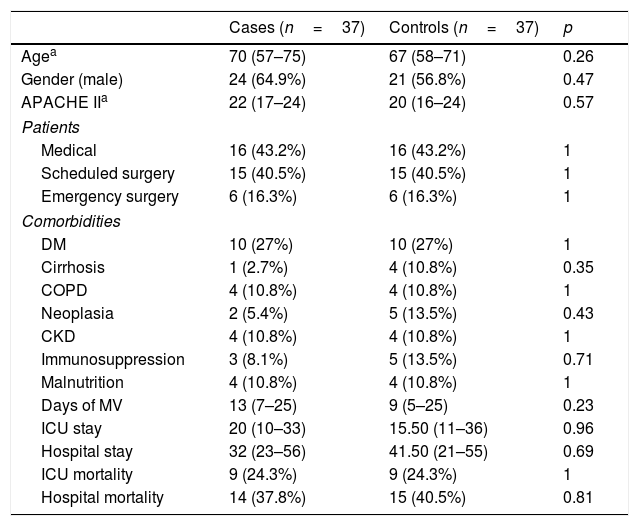This screenshot has width=639, height=526.
Task: Click the Controls column header
Action: tap(463, 26)
